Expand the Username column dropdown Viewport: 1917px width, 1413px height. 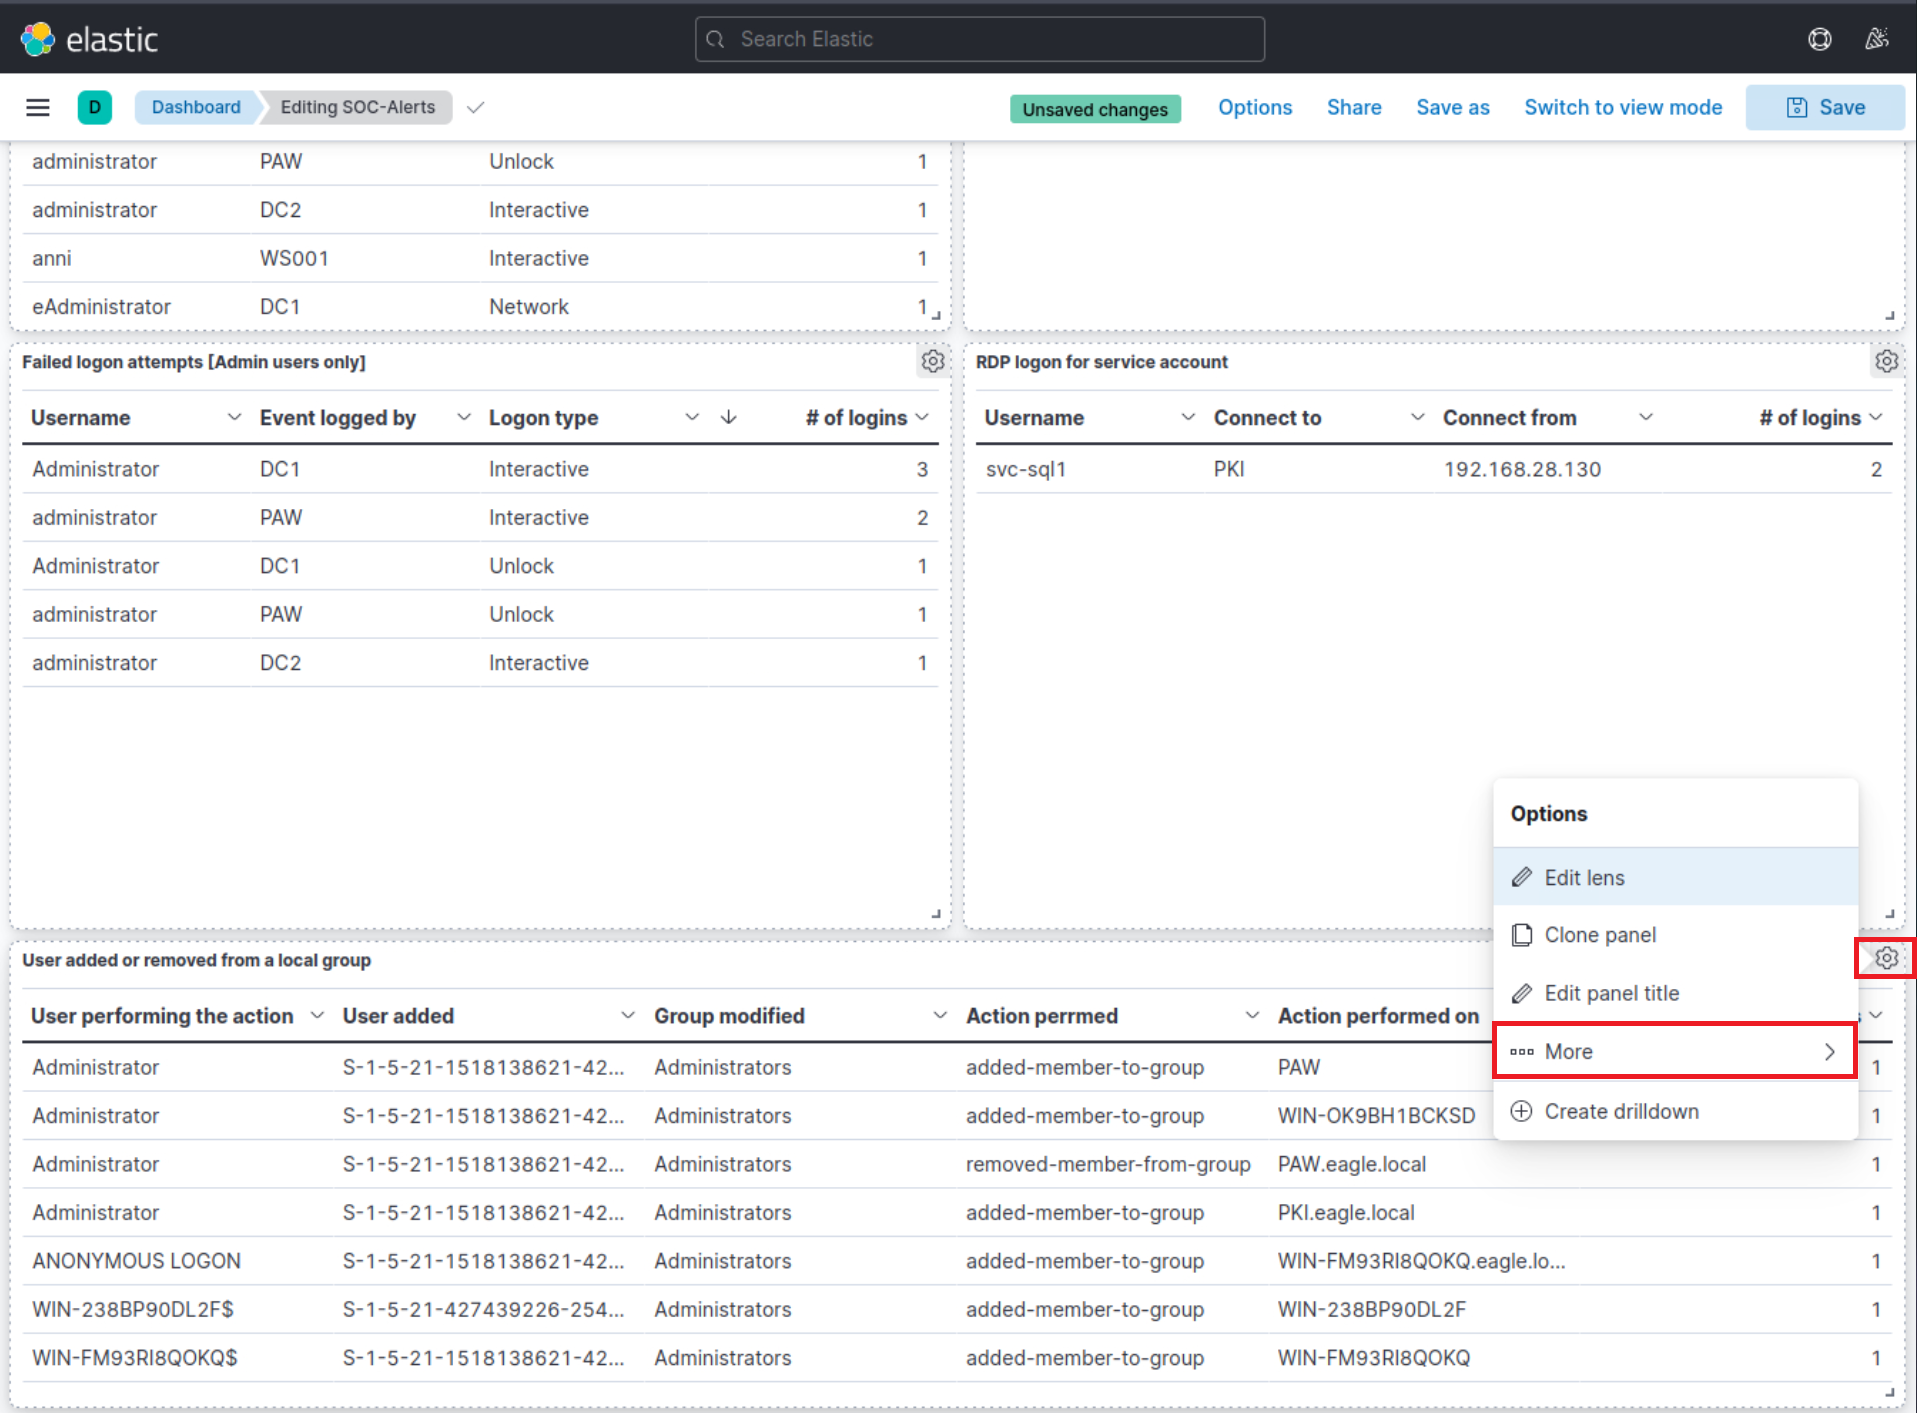click(x=234, y=417)
